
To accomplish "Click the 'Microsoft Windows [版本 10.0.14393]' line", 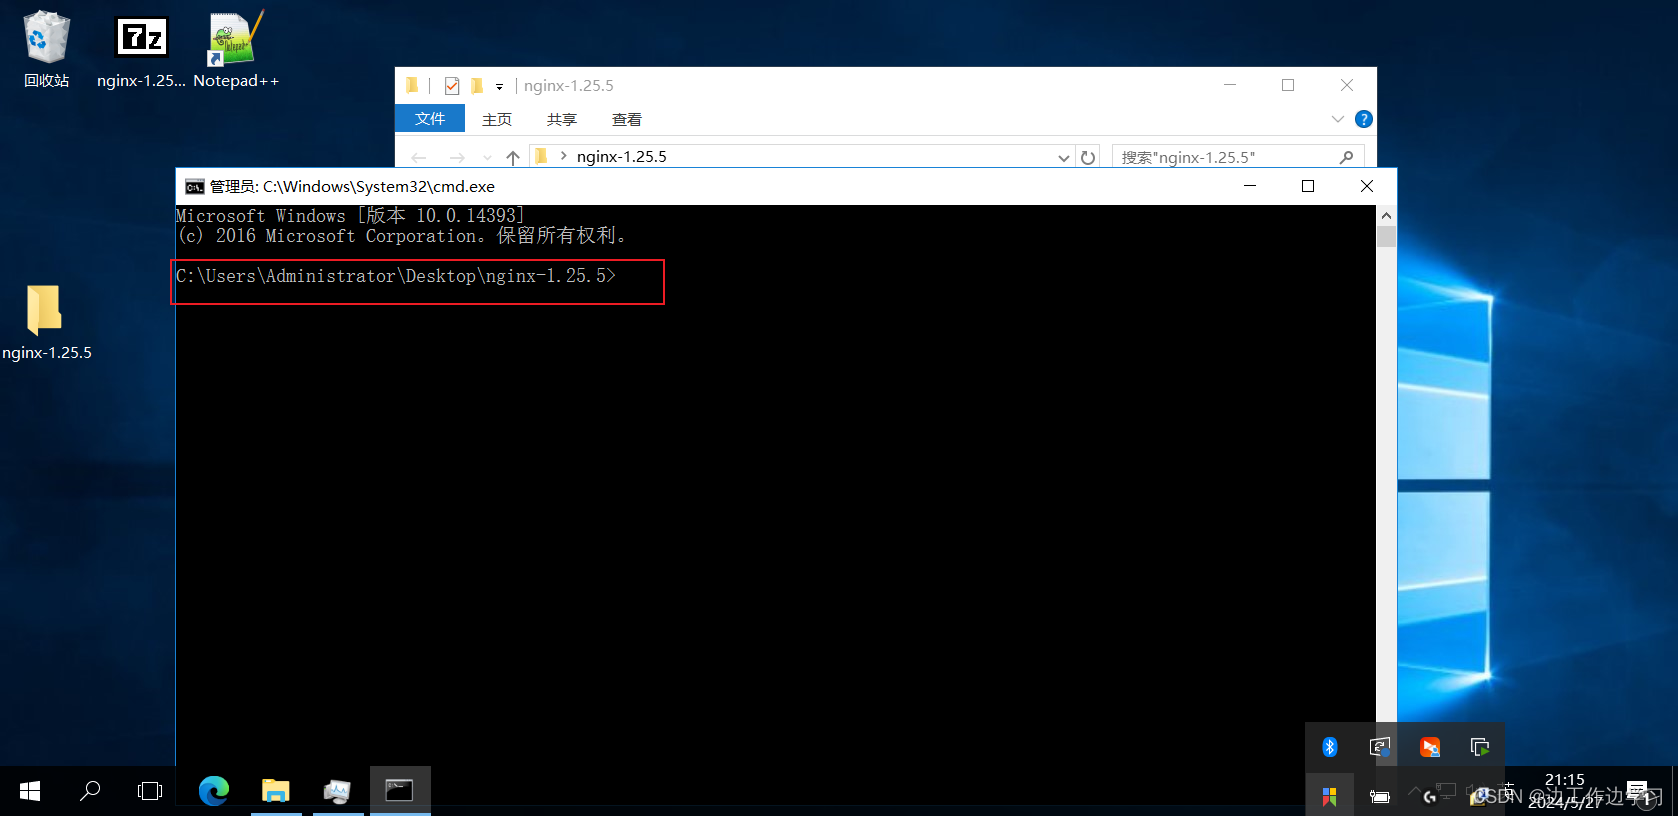I will tap(350, 216).
